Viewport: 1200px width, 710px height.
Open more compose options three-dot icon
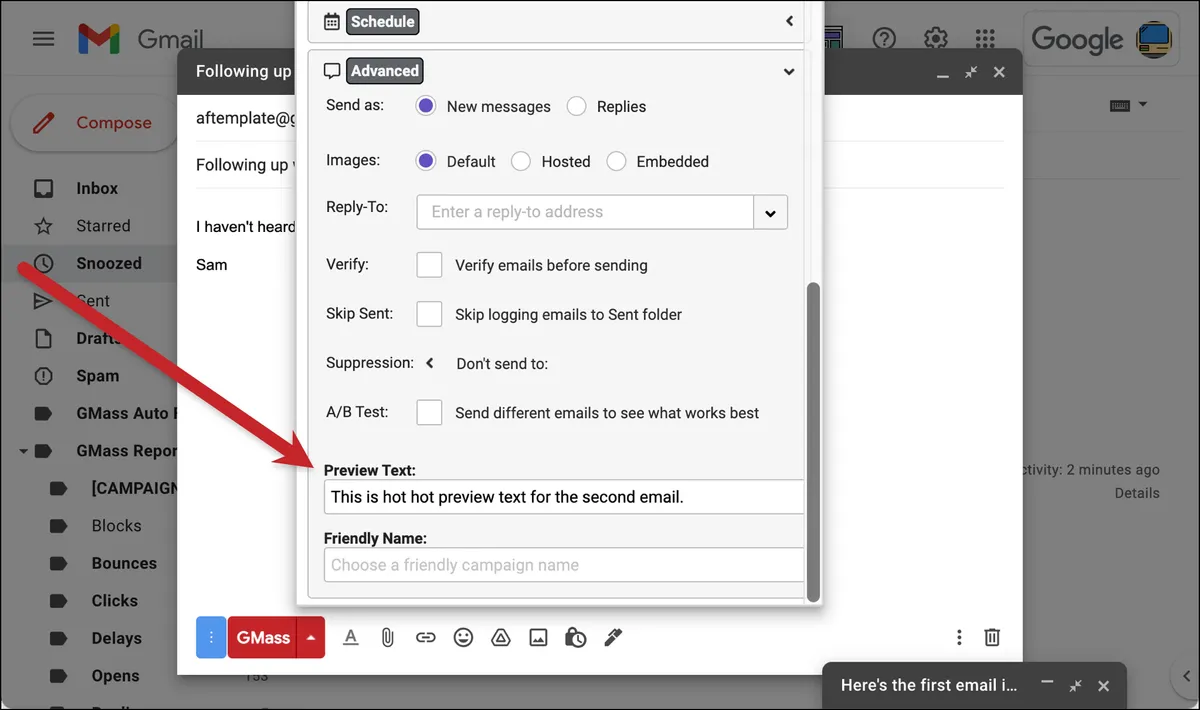point(959,637)
